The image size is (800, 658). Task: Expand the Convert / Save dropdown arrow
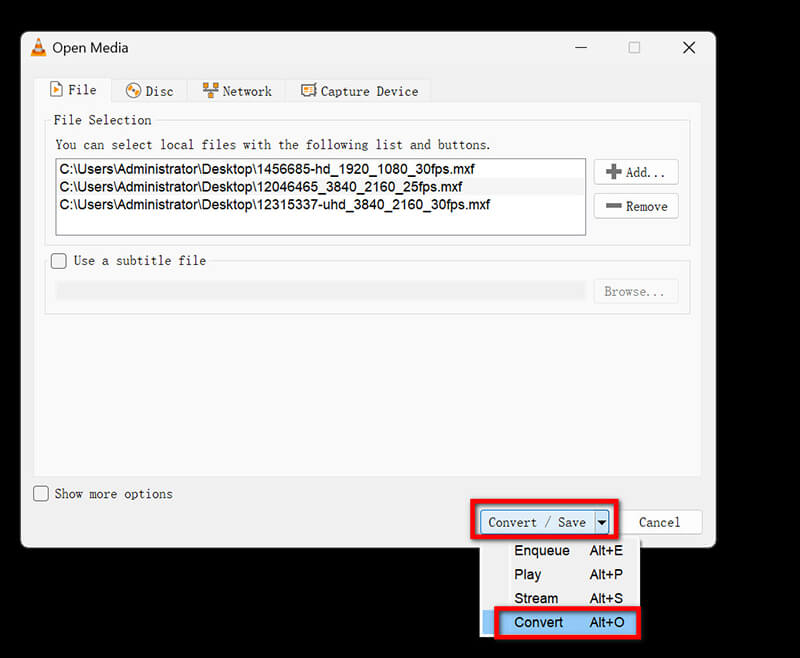click(x=602, y=522)
